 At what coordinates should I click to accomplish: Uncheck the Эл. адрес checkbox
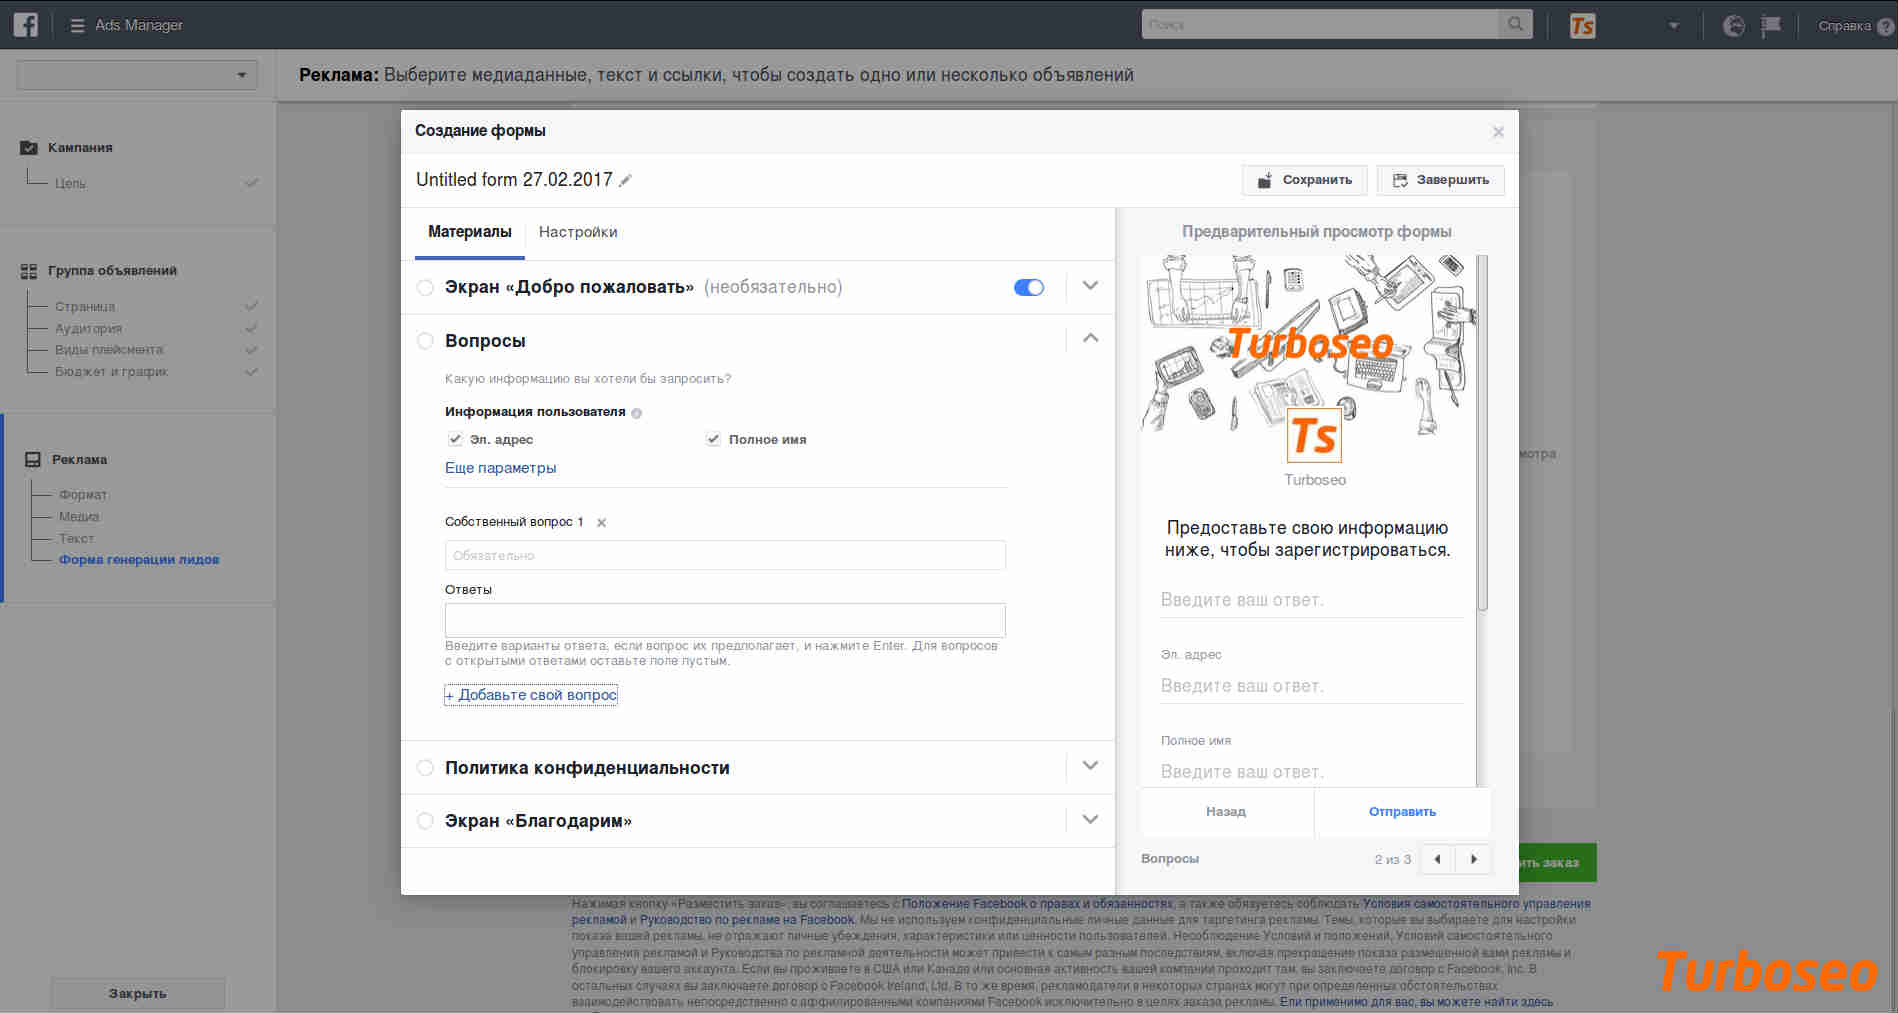tap(455, 439)
